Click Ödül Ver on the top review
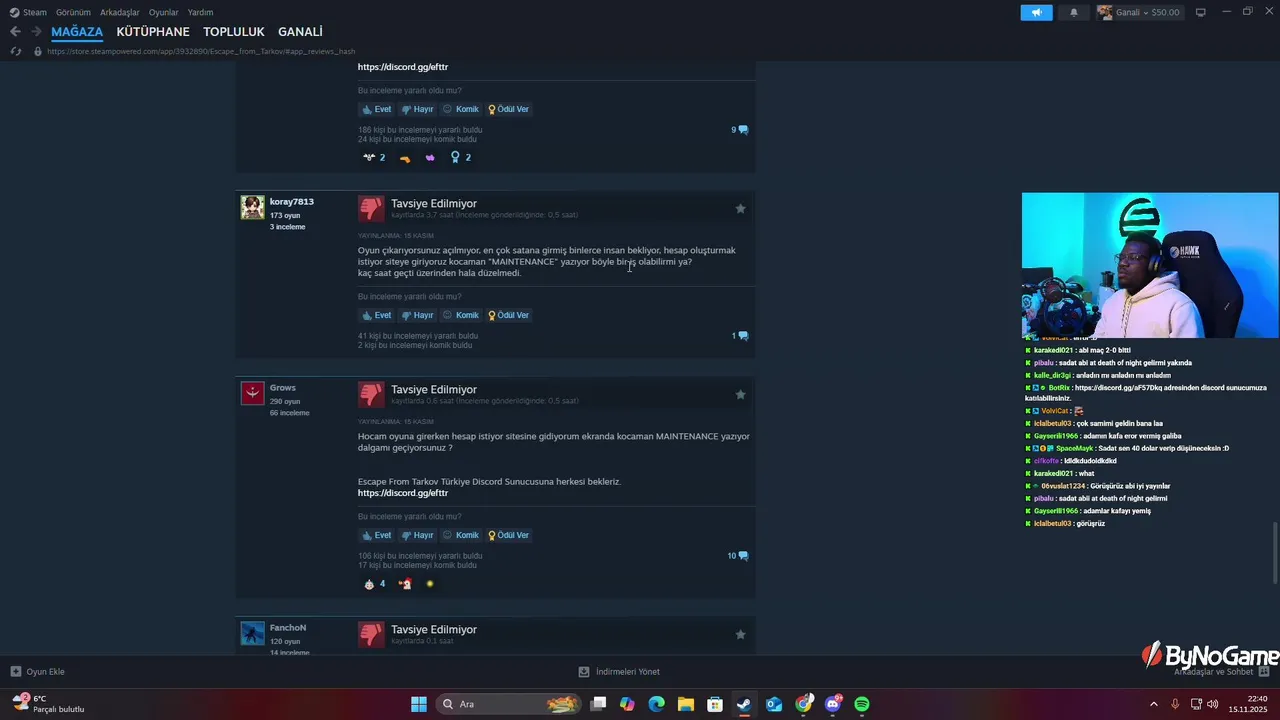Viewport: 1280px width, 720px height. [x=509, y=109]
